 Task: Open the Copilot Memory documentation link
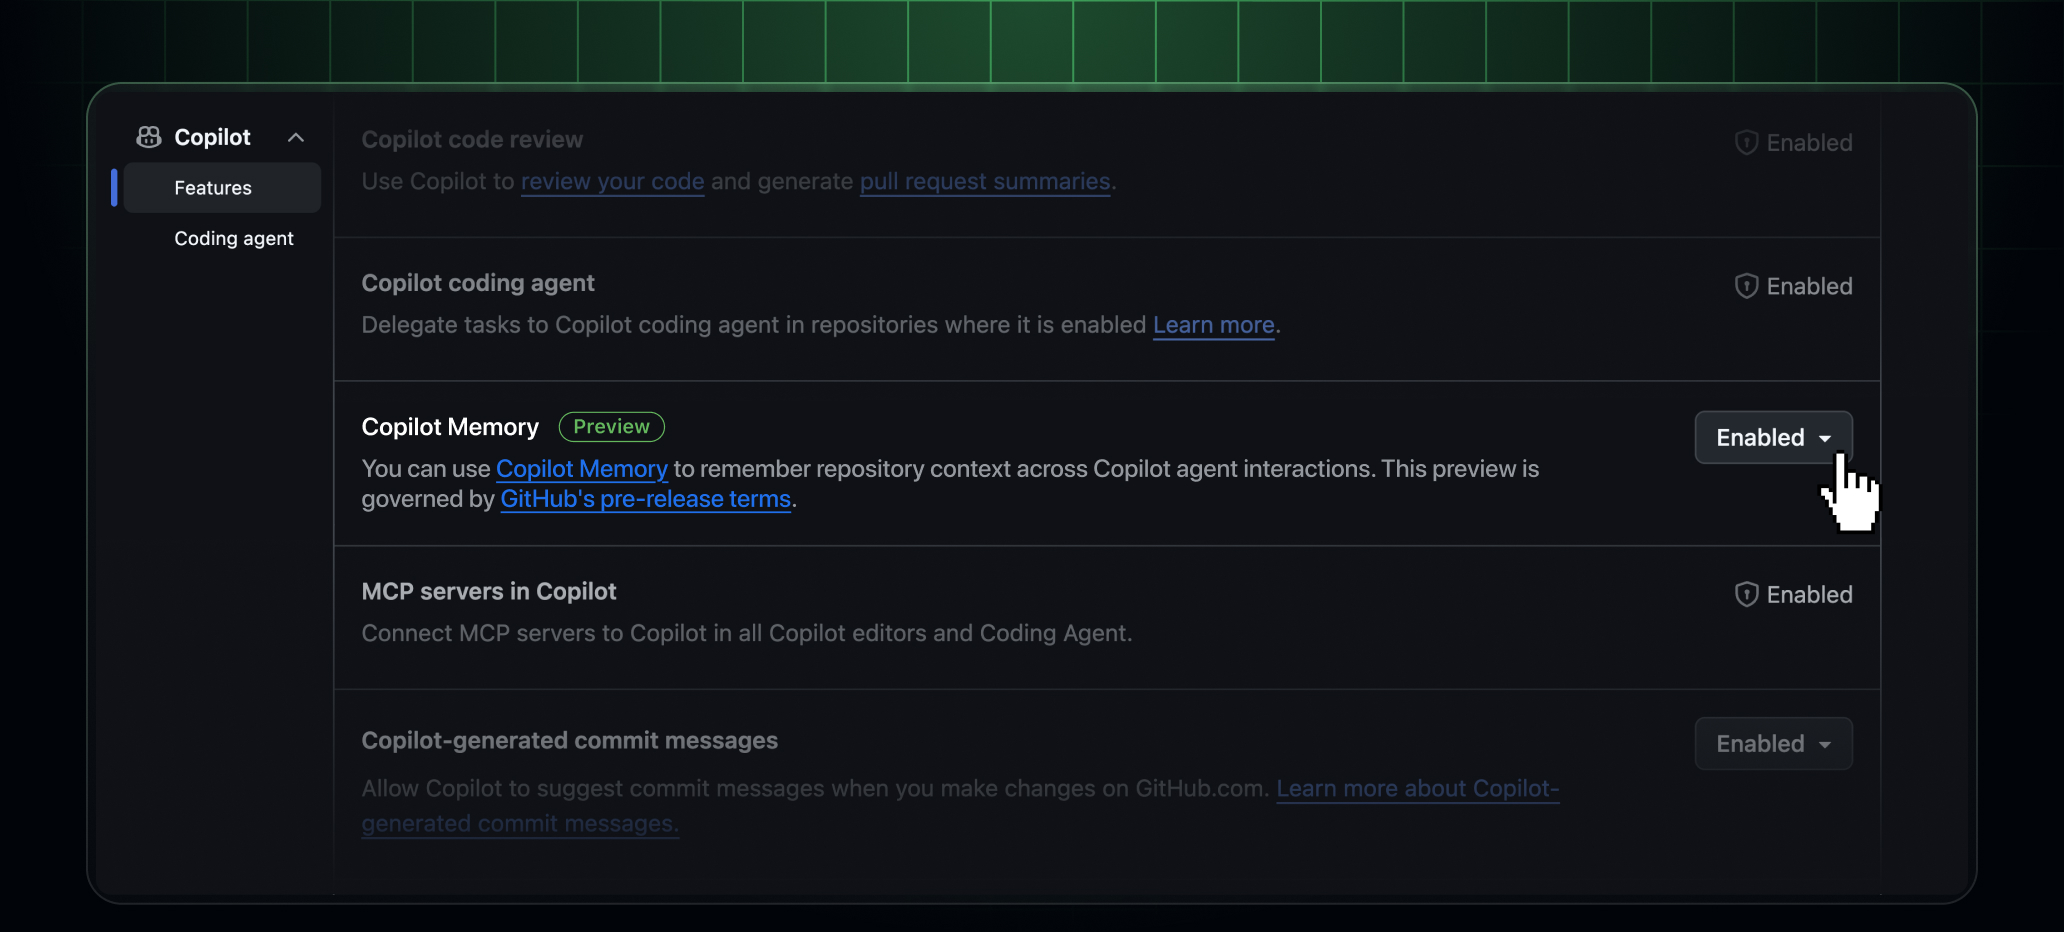point(582,468)
